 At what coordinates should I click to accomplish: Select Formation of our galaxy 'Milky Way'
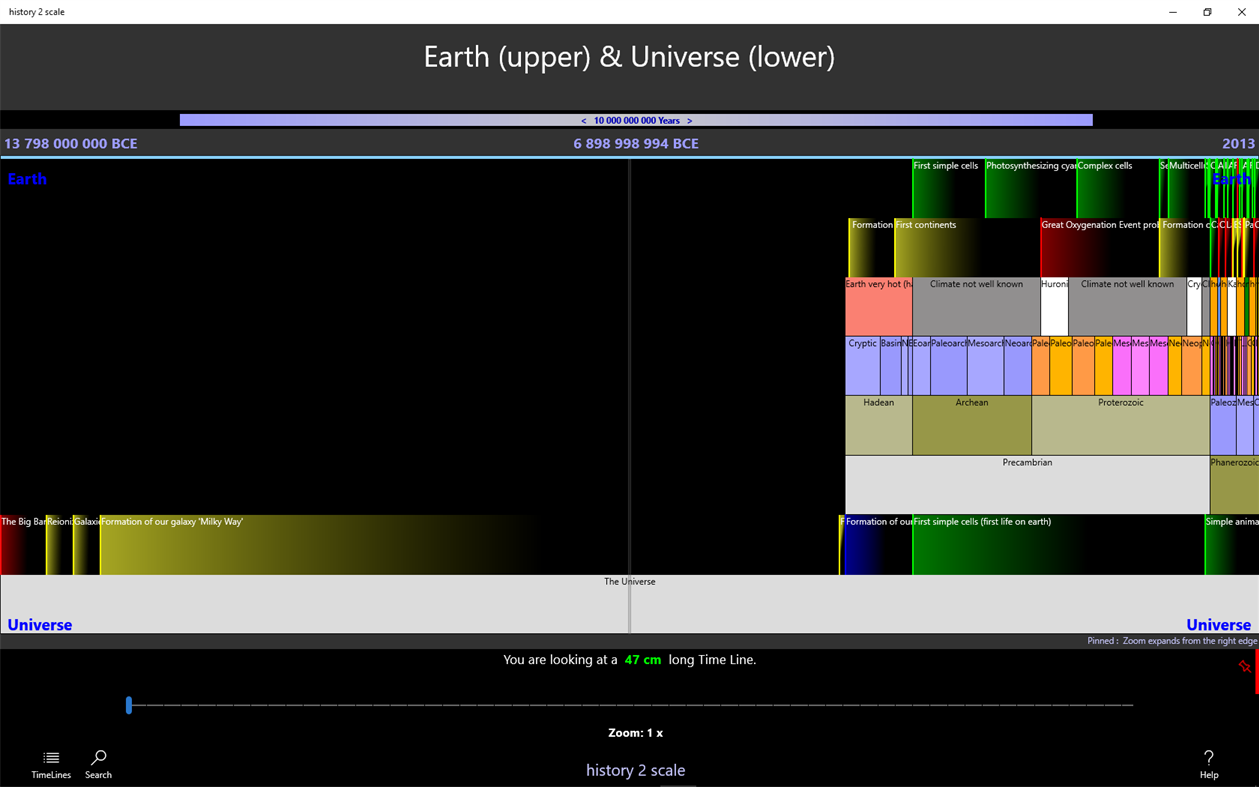coord(320,545)
